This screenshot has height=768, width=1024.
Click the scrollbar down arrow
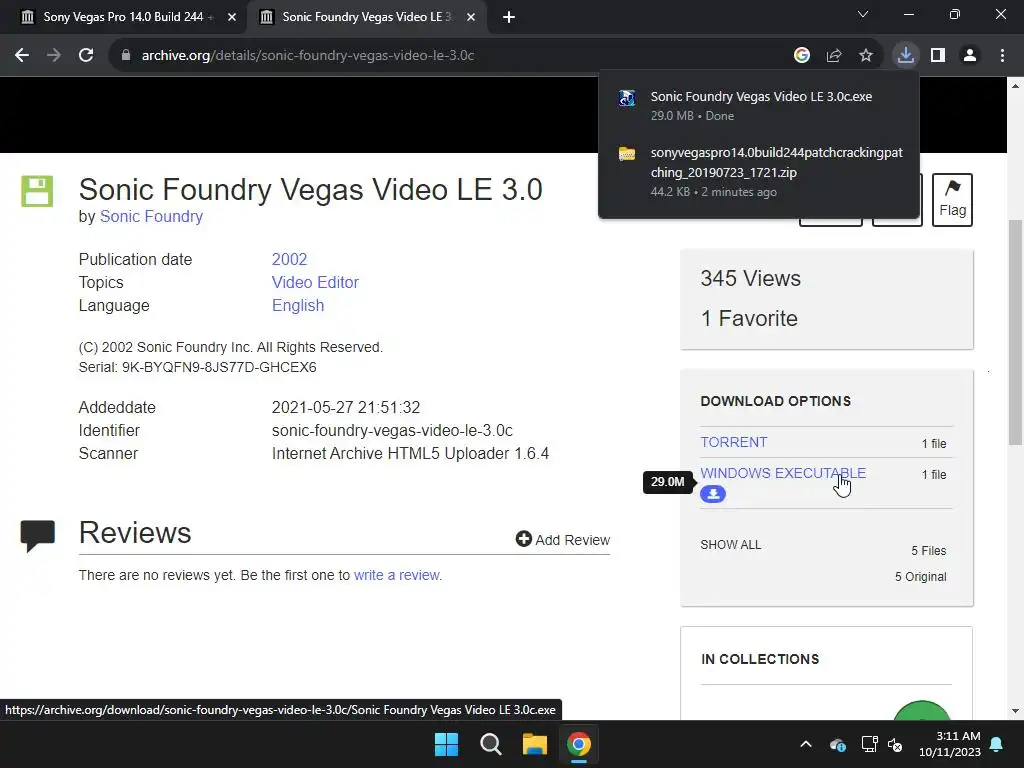(x=1016, y=711)
